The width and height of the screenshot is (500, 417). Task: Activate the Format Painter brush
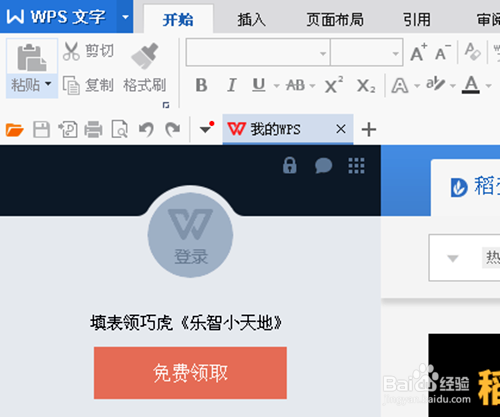pyautogui.click(x=145, y=55)
